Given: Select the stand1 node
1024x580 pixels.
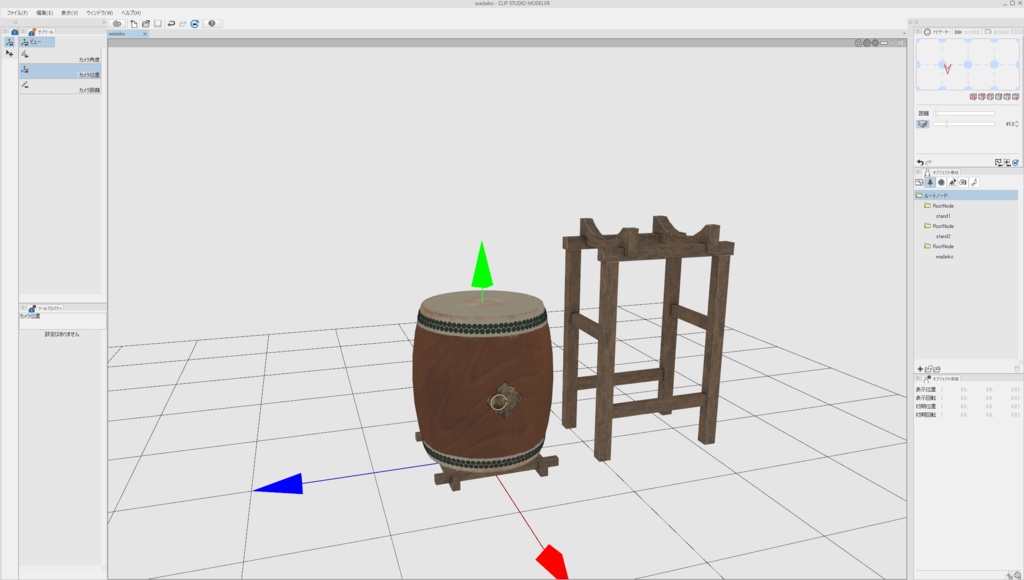Looking at the screenshot, I should 943,216.
